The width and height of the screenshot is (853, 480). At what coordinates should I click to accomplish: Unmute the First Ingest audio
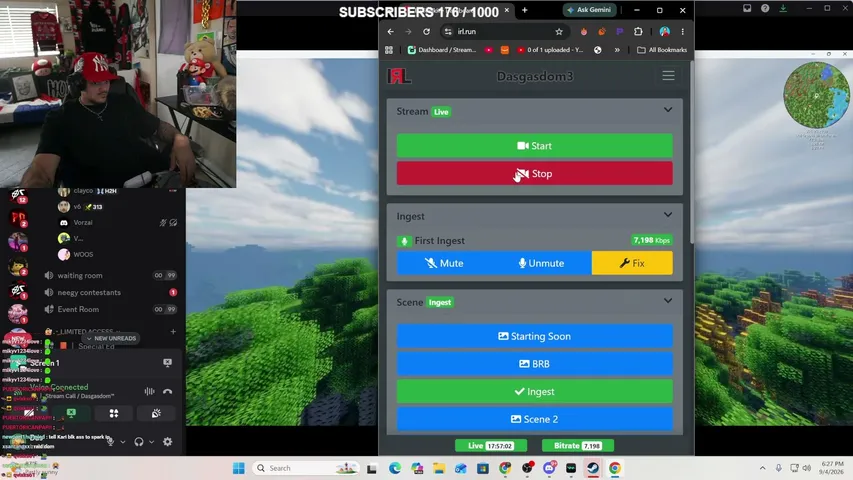tap(542, 263)
